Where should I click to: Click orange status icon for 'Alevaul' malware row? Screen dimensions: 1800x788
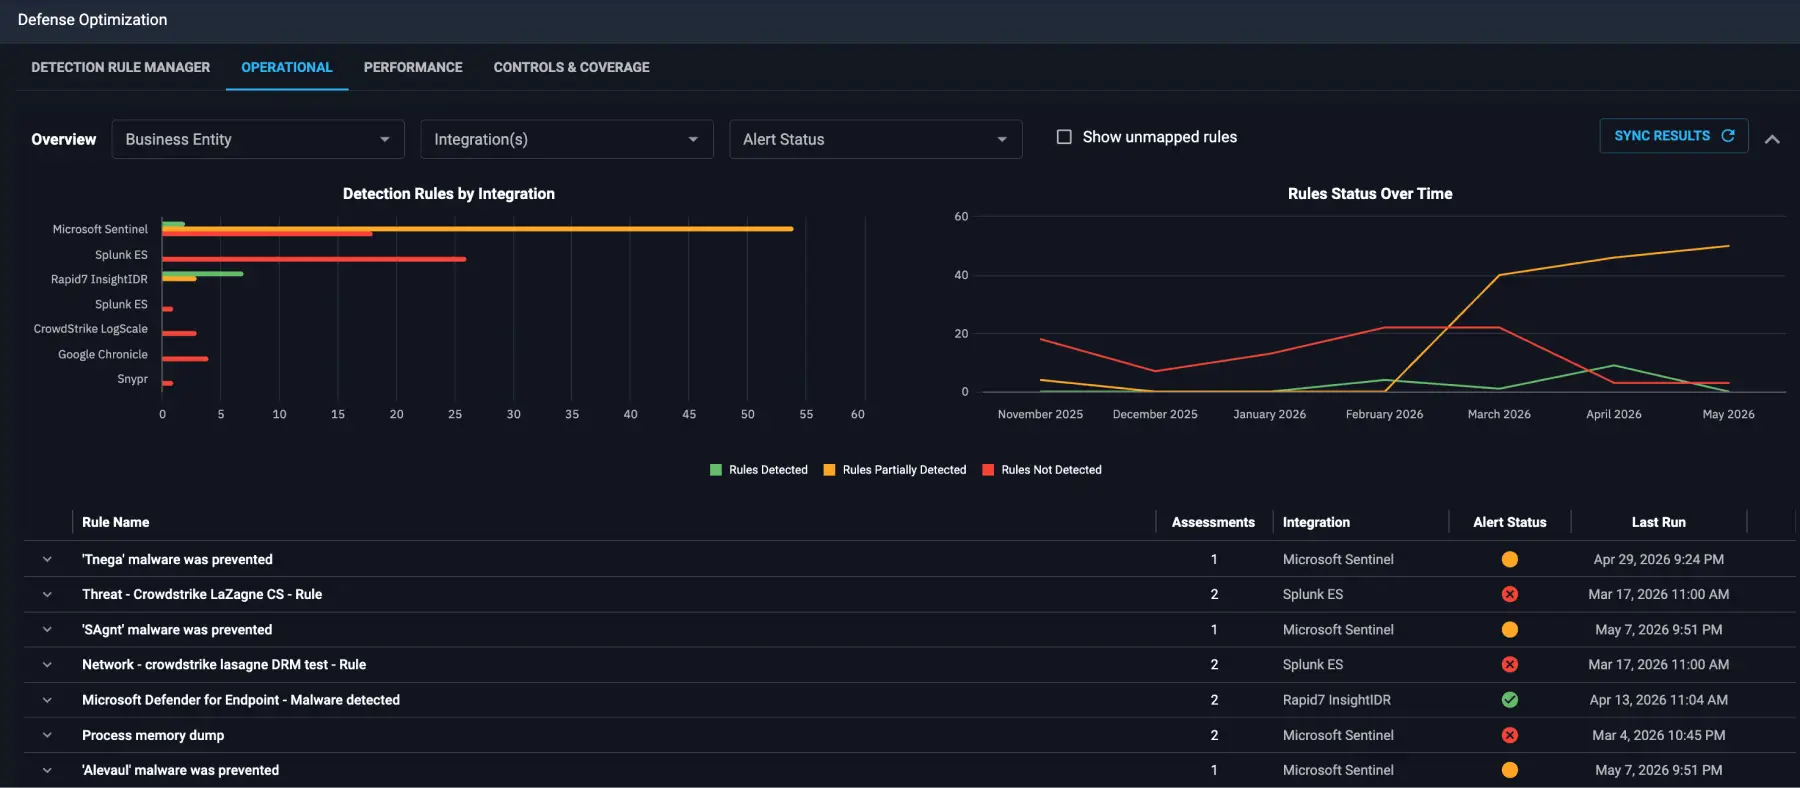coord(1509,770)
